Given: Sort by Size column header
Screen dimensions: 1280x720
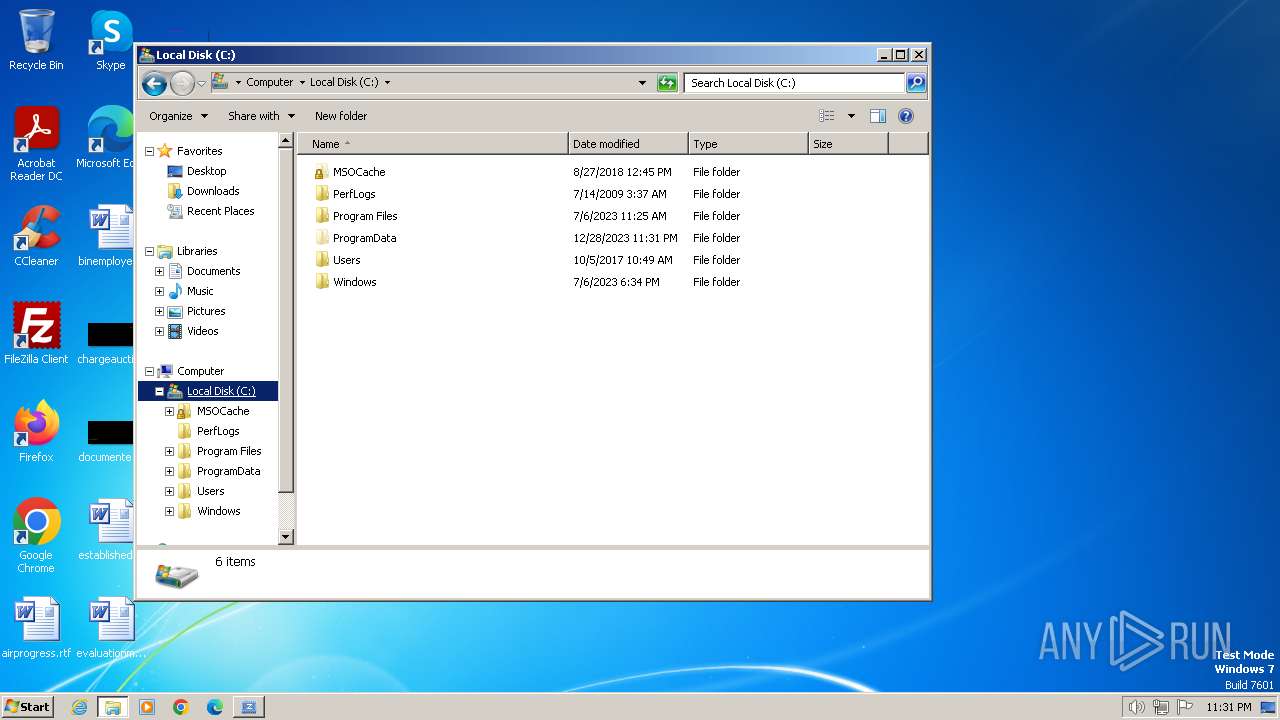Looking at the screenshot, I should pos(848,144).
